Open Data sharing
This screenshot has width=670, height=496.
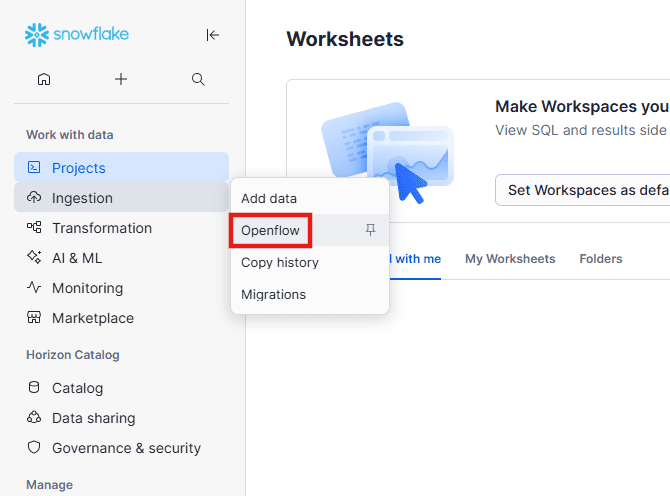click(x=121, y=417)
